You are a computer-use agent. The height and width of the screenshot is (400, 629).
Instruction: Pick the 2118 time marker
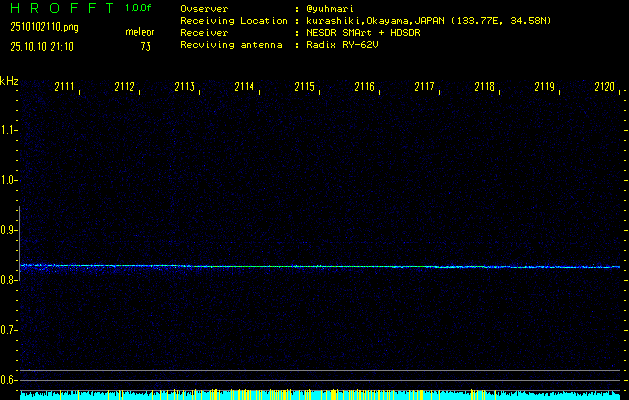(485, 88)
